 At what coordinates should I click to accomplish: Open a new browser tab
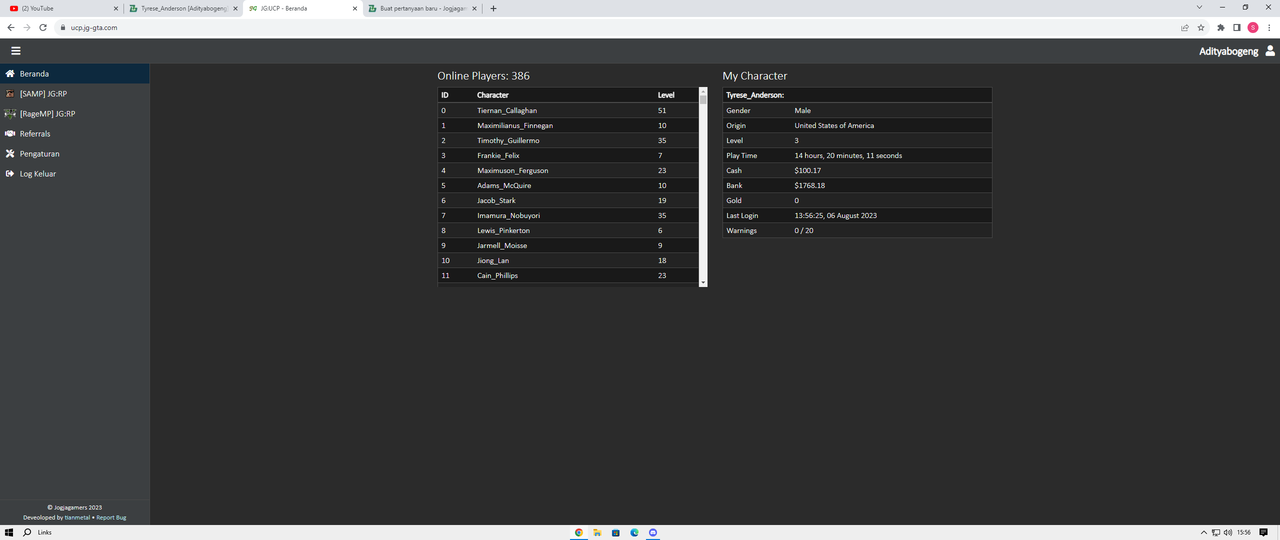tap(493, 8)
